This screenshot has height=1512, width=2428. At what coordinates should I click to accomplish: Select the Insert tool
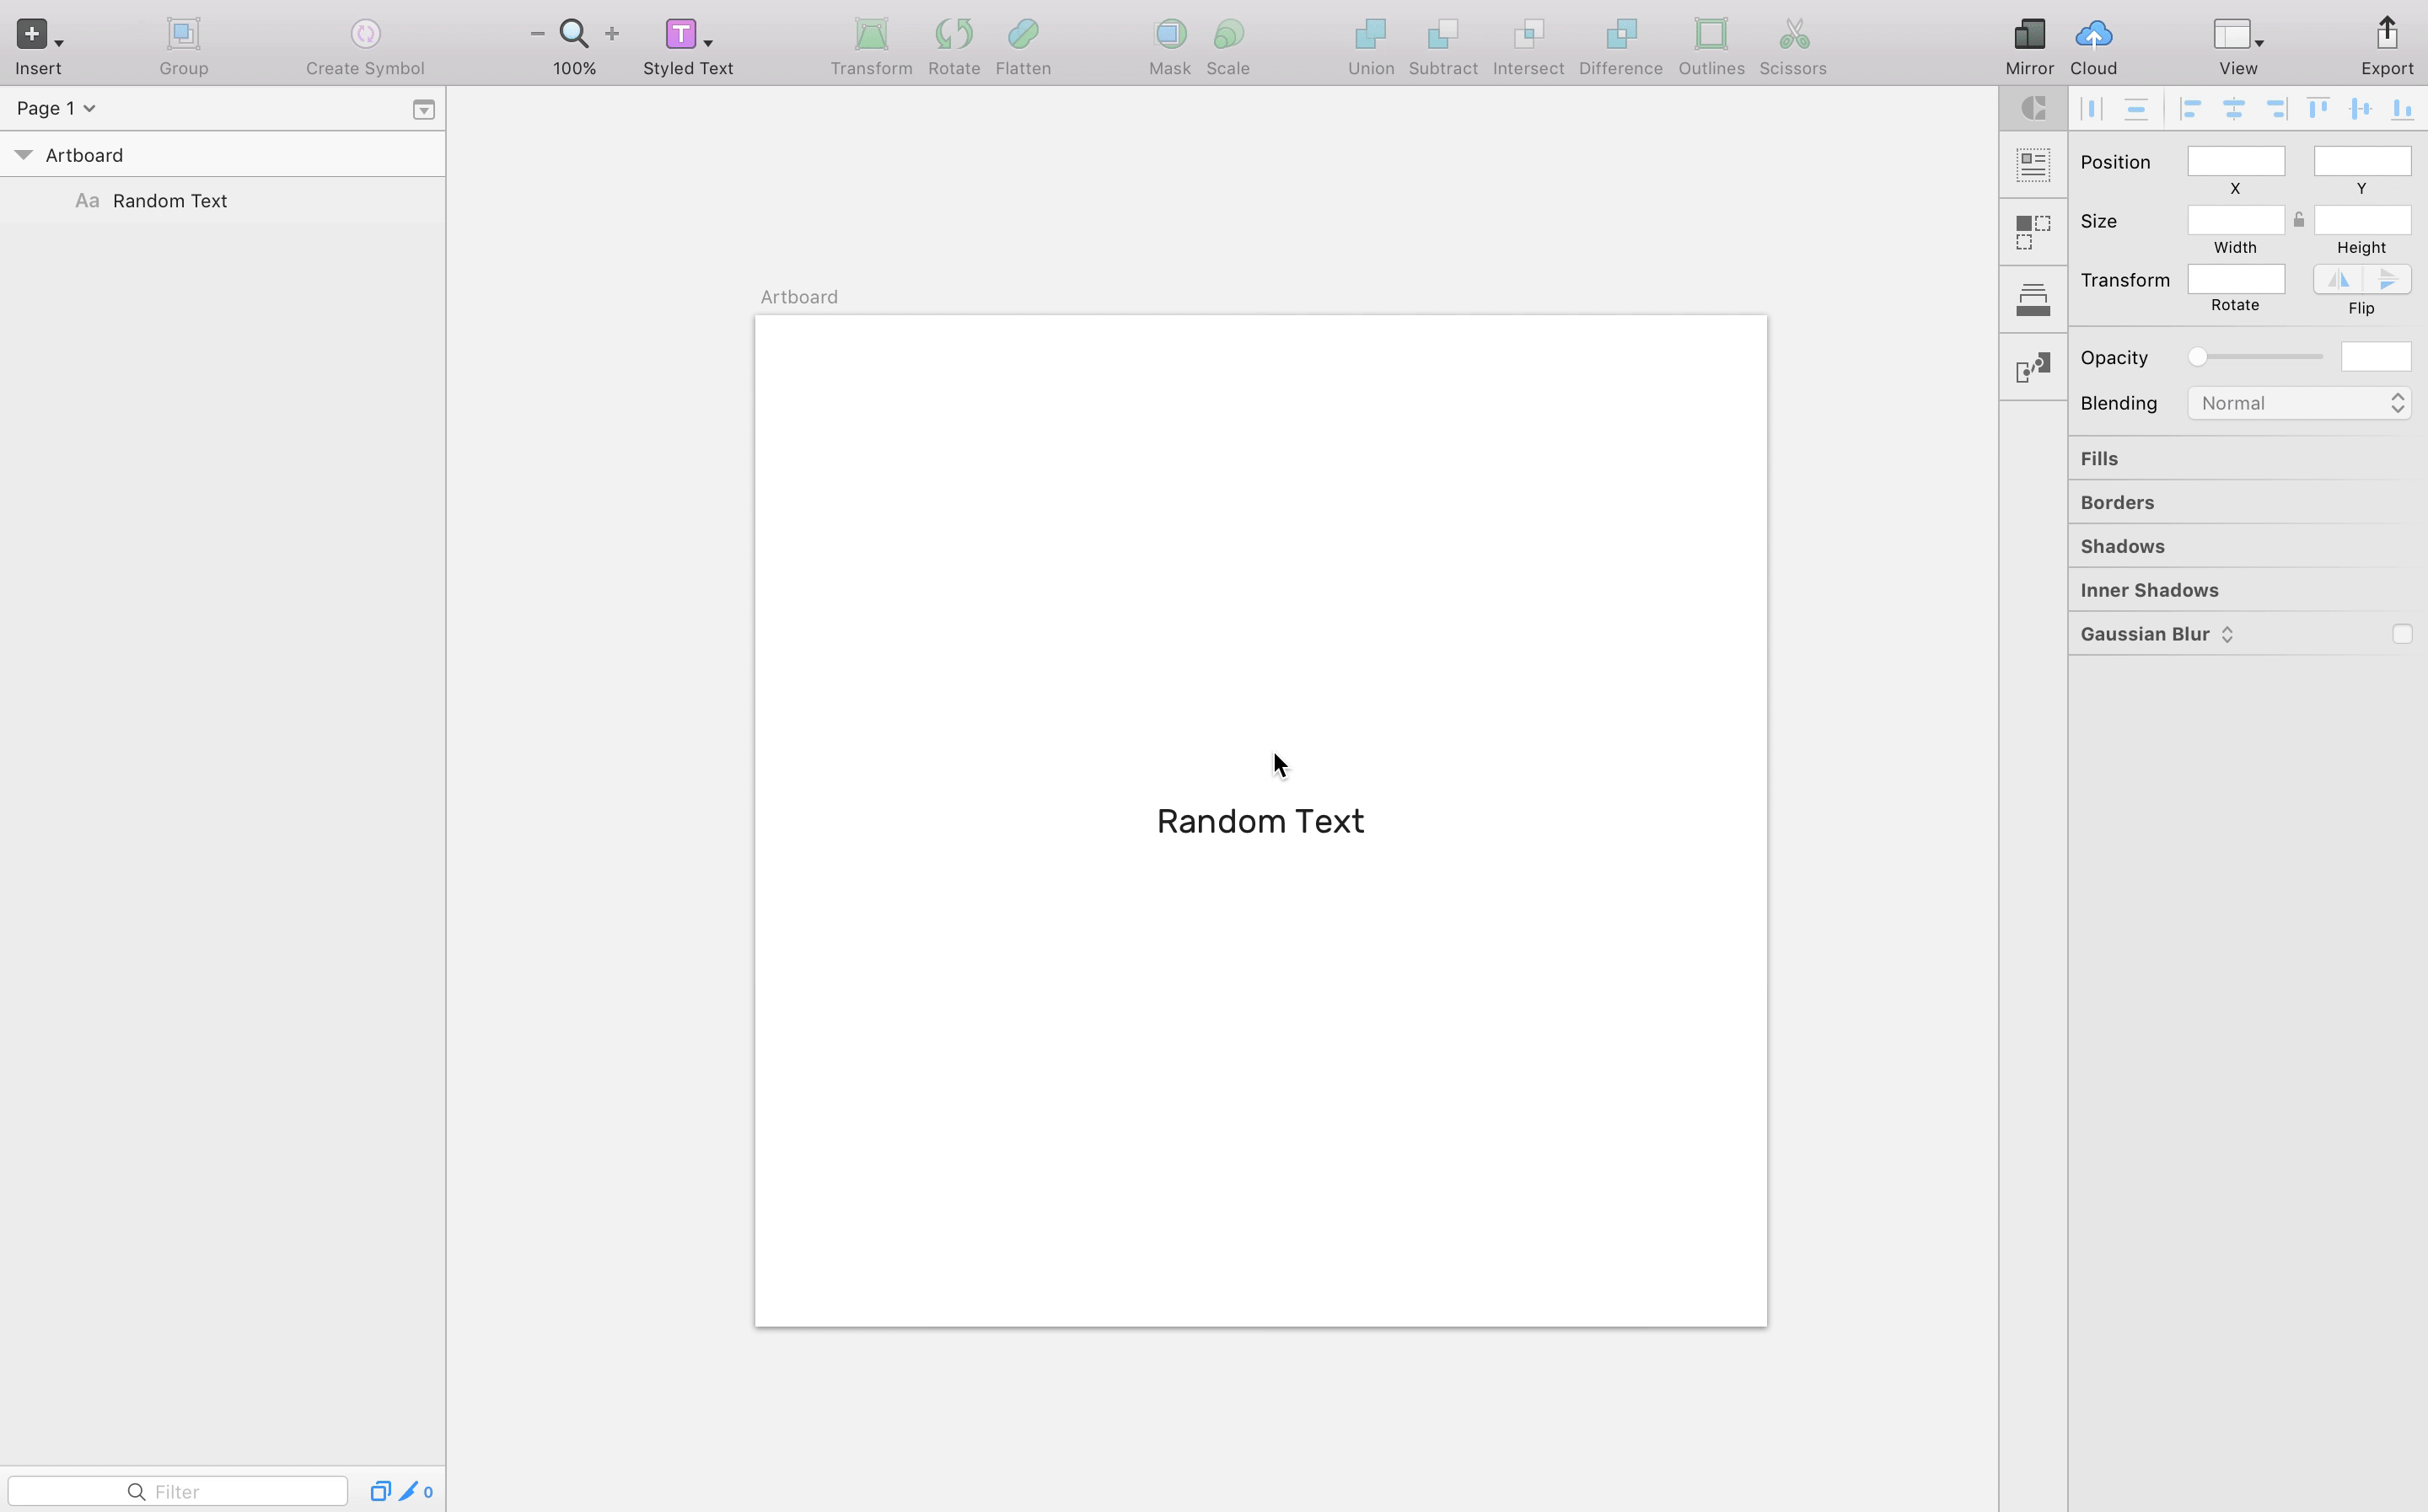point(31,33)
